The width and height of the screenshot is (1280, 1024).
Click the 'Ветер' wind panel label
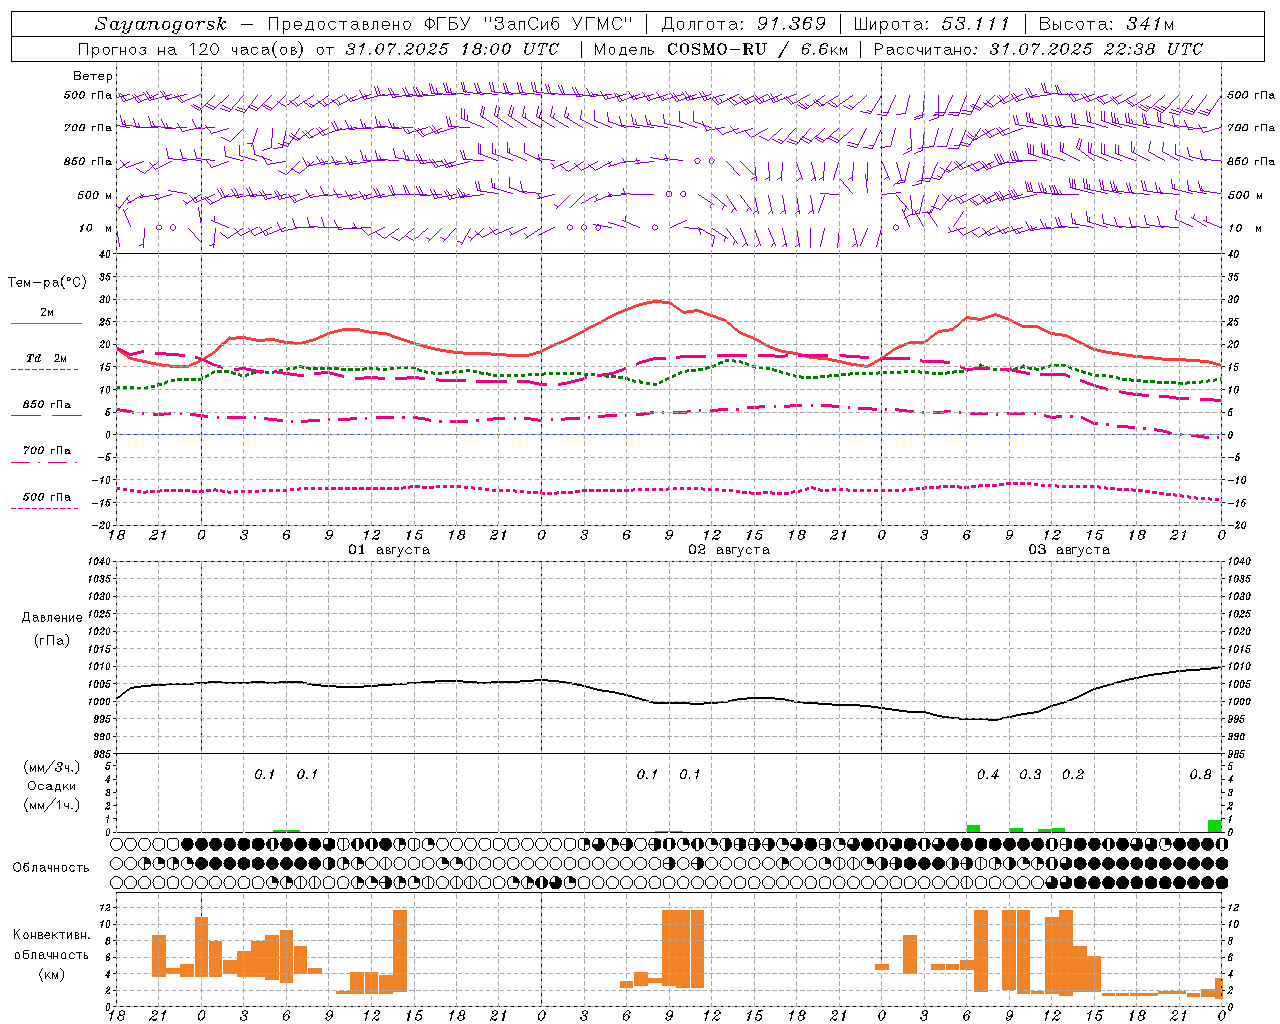coord(93,76)
